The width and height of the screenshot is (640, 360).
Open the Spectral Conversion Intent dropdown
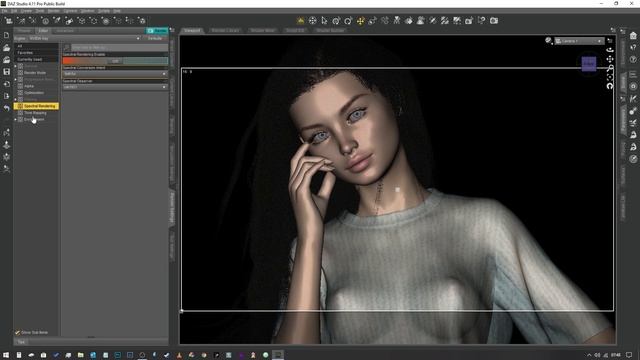tap(115, 74)
